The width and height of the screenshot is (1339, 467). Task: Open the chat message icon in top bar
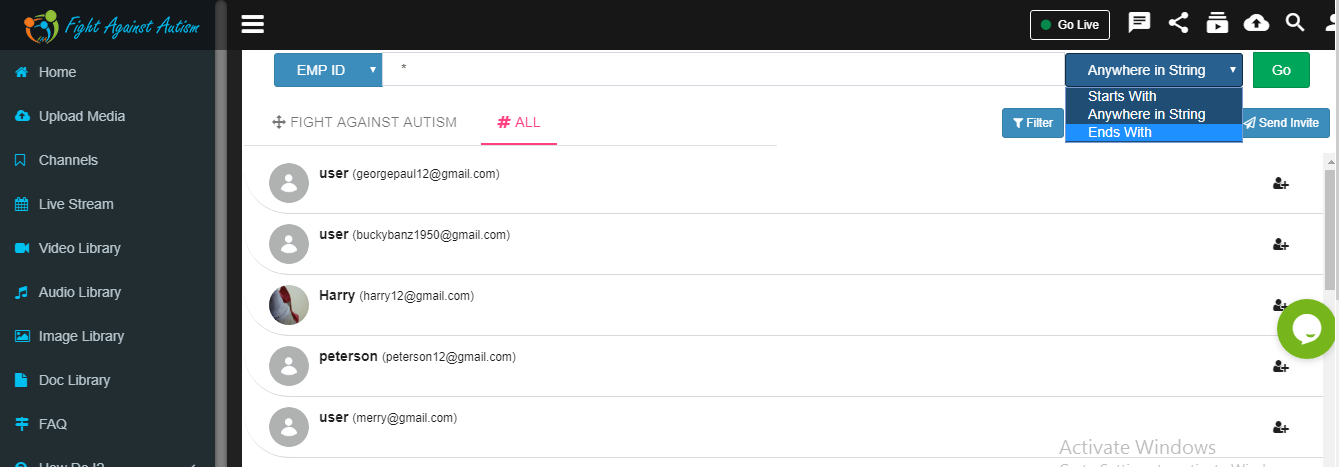tap(1139, 23)
